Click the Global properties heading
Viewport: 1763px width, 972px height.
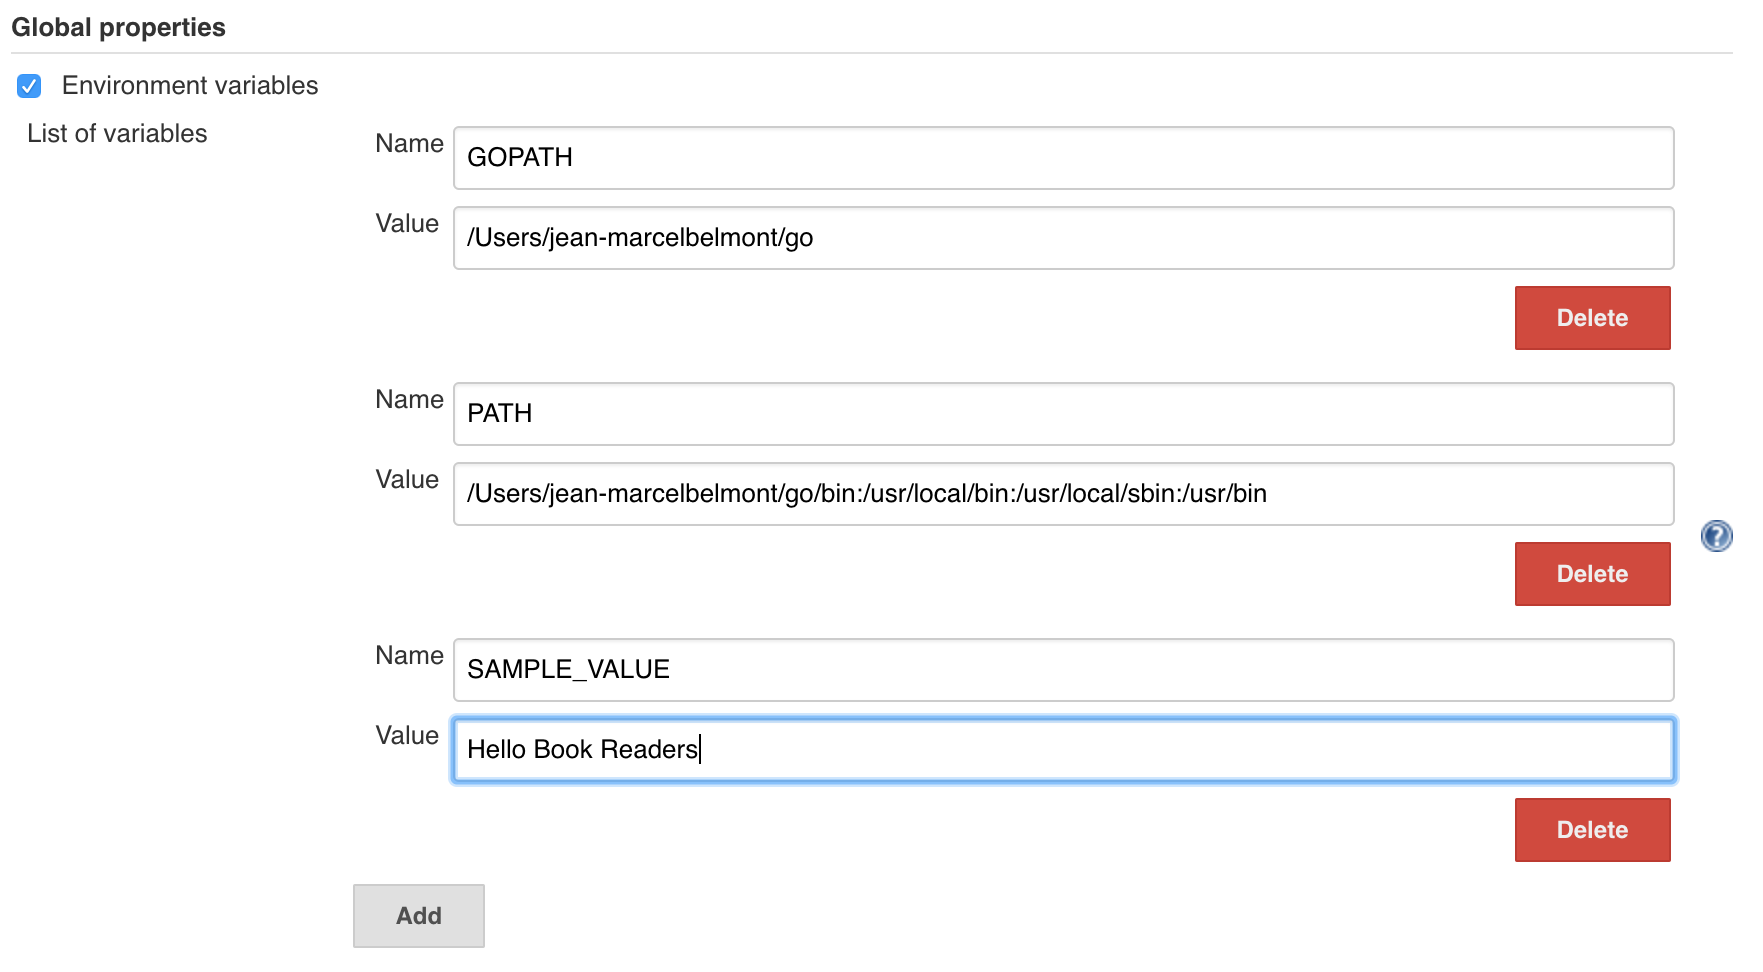click(118, 27)
